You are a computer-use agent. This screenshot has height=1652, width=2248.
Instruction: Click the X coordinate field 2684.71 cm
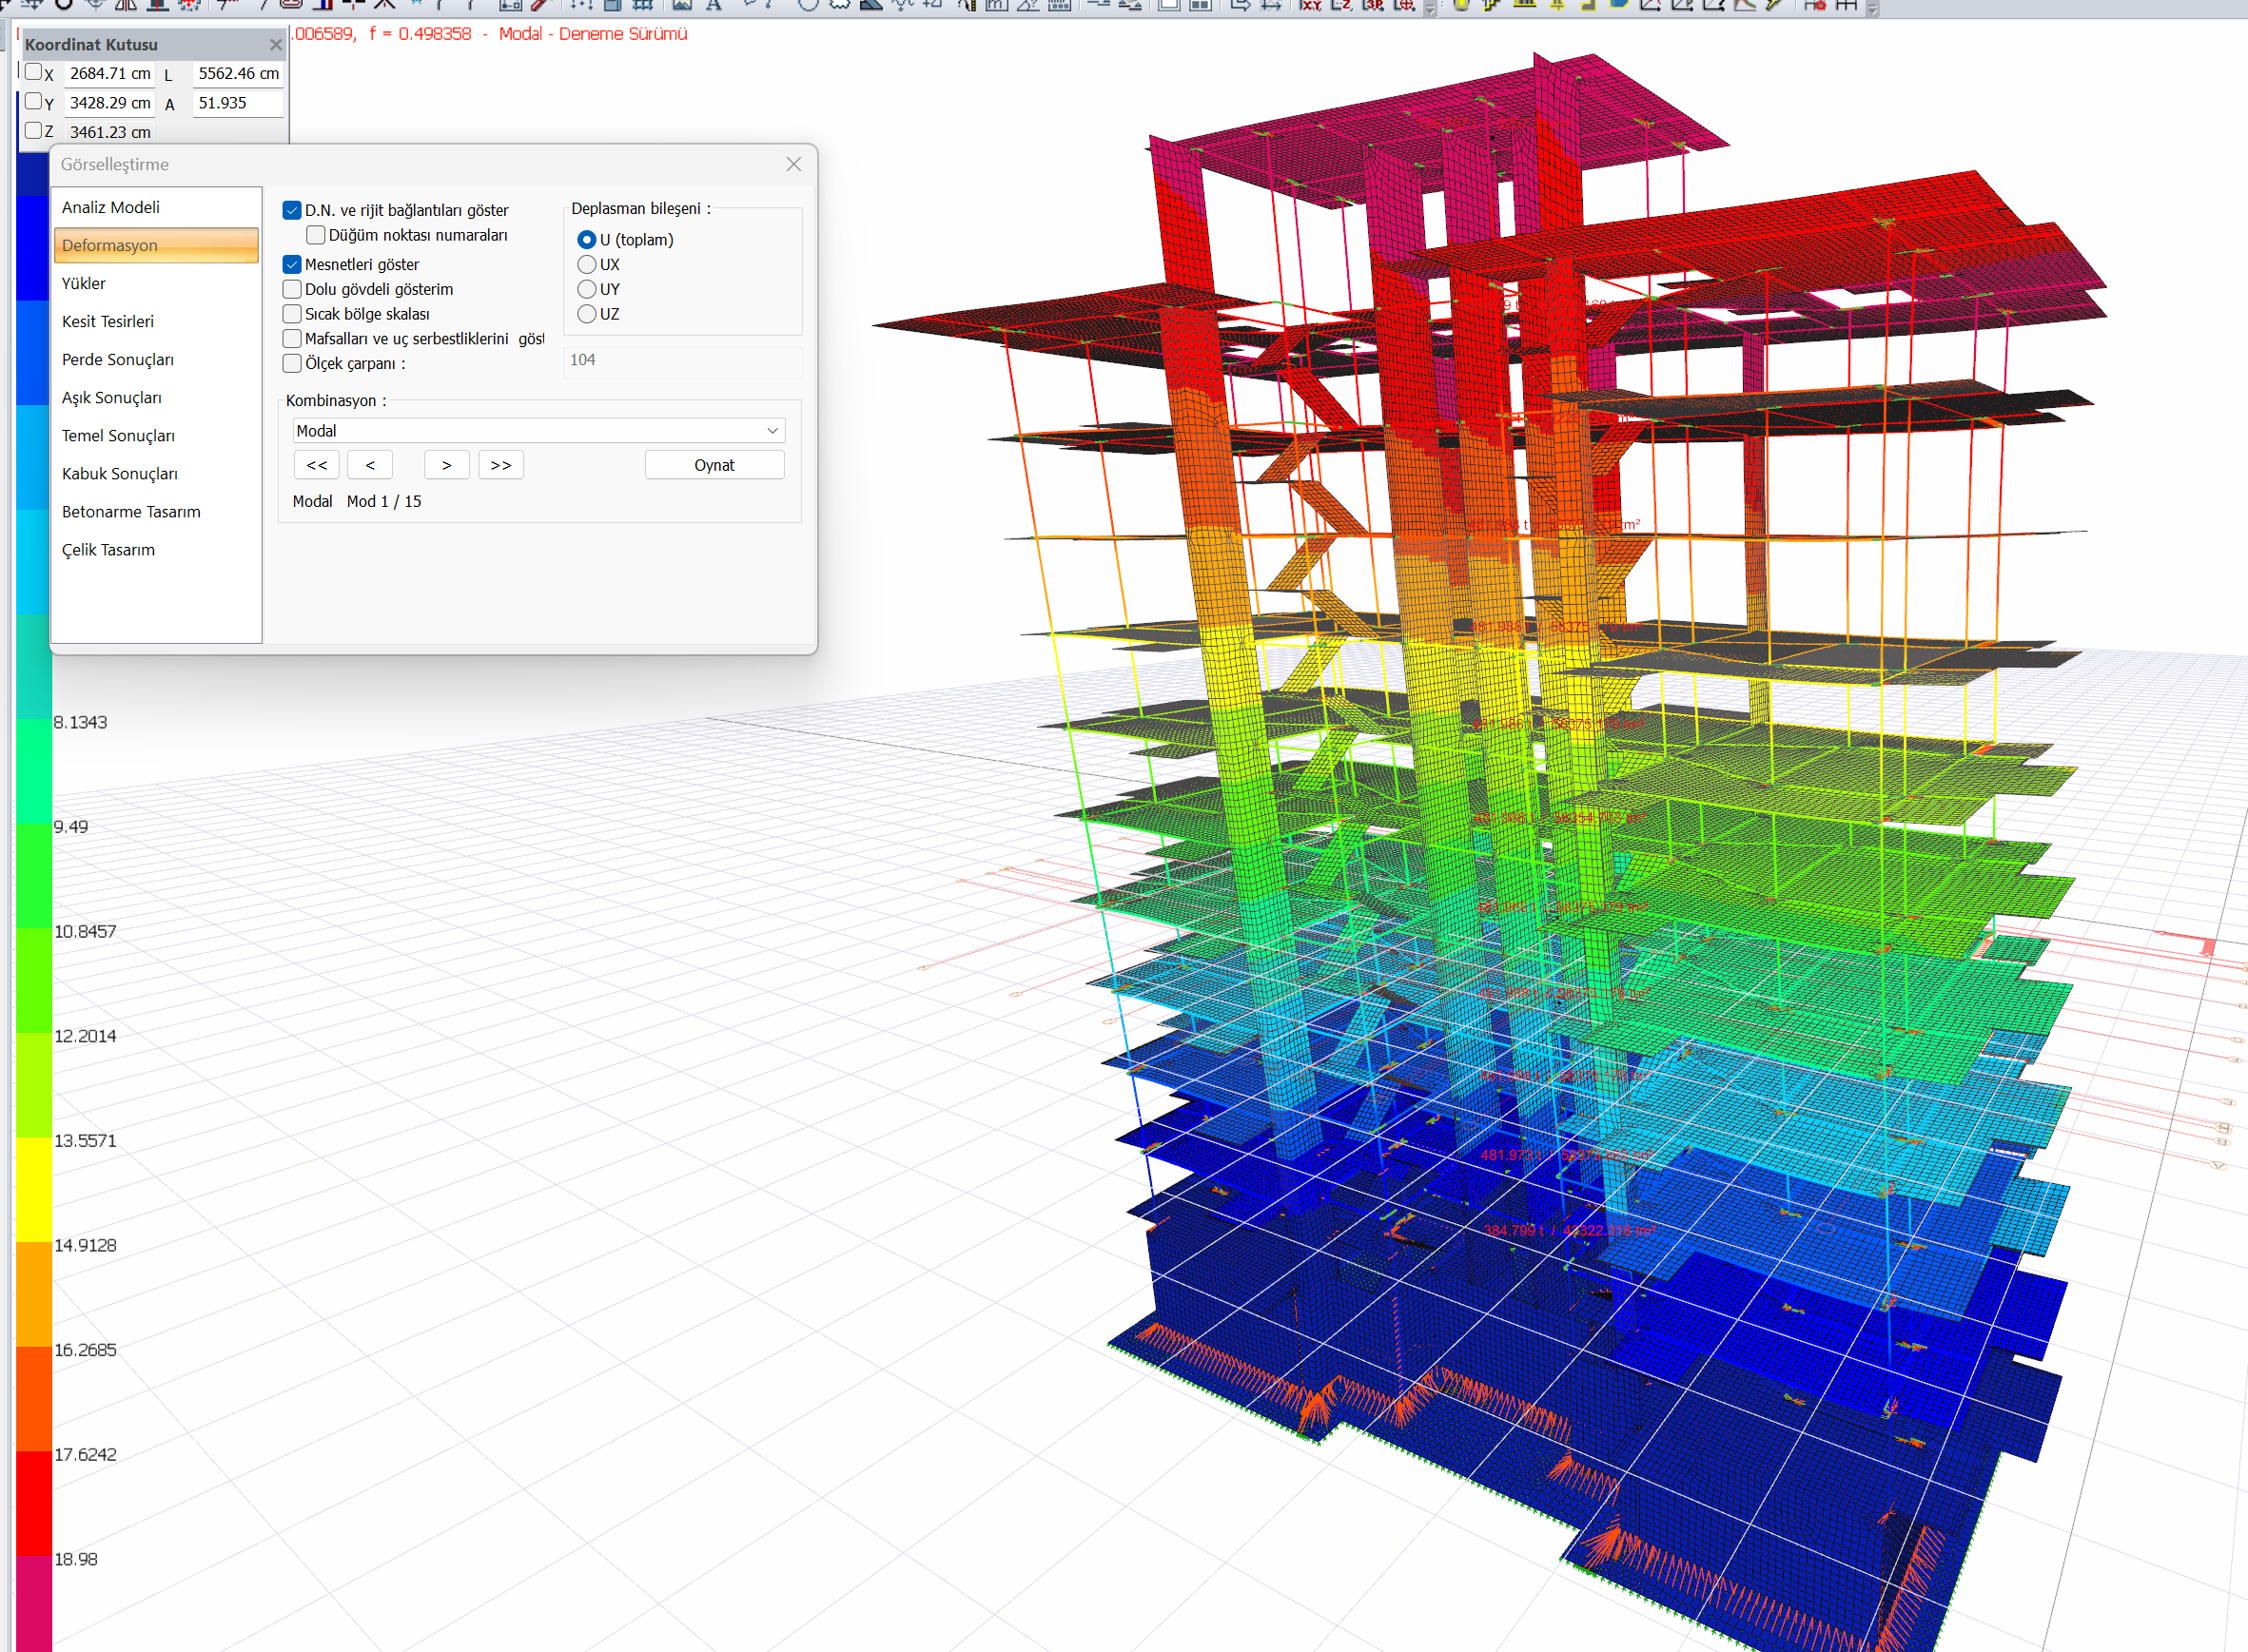(110, 74)
